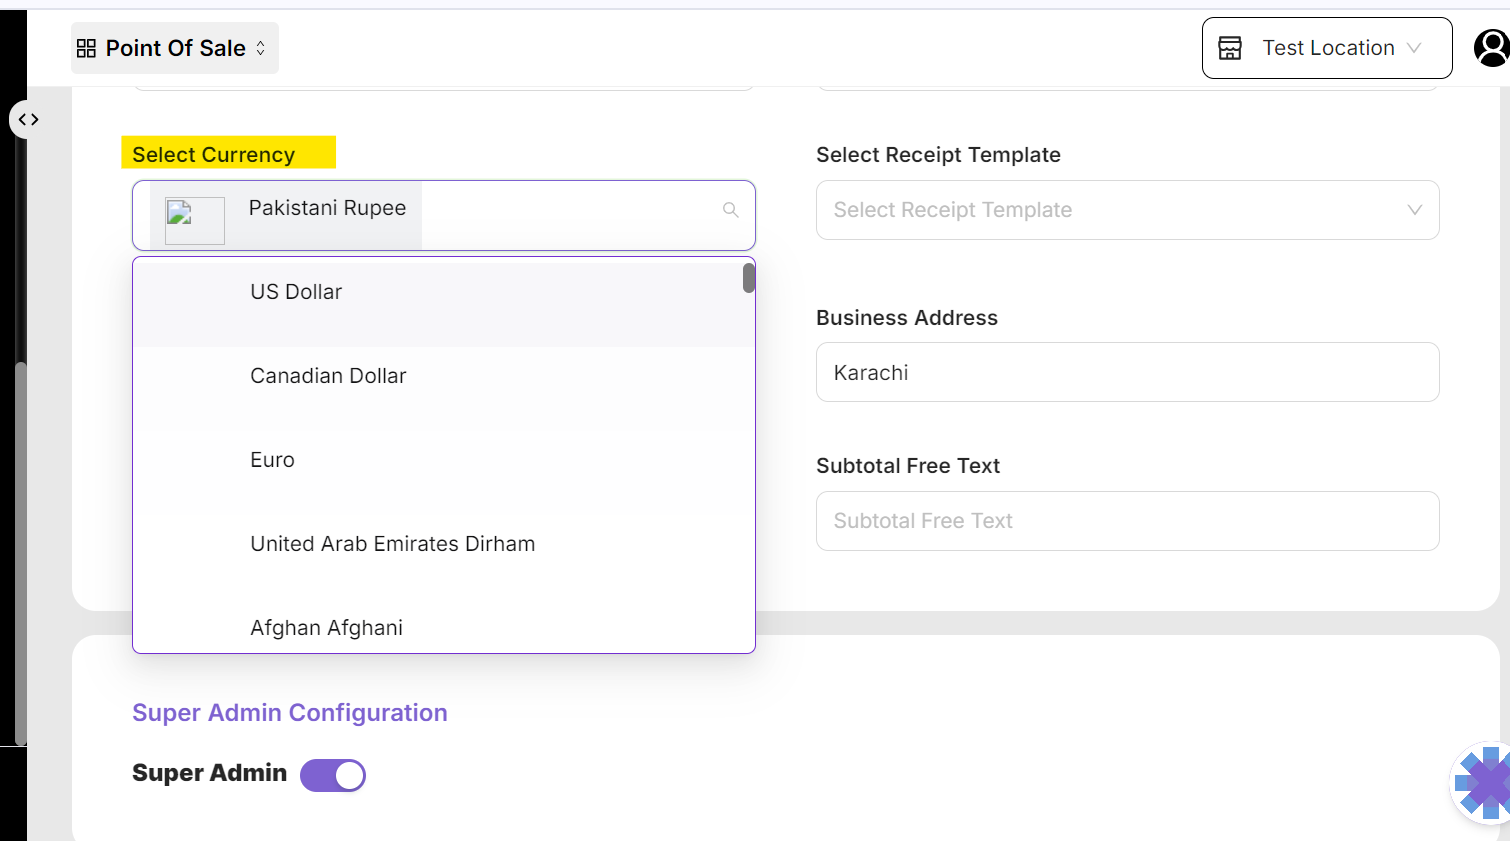
Task: Open the Select Receipt Template dropdown
Action: click(x=1127, y=210)
